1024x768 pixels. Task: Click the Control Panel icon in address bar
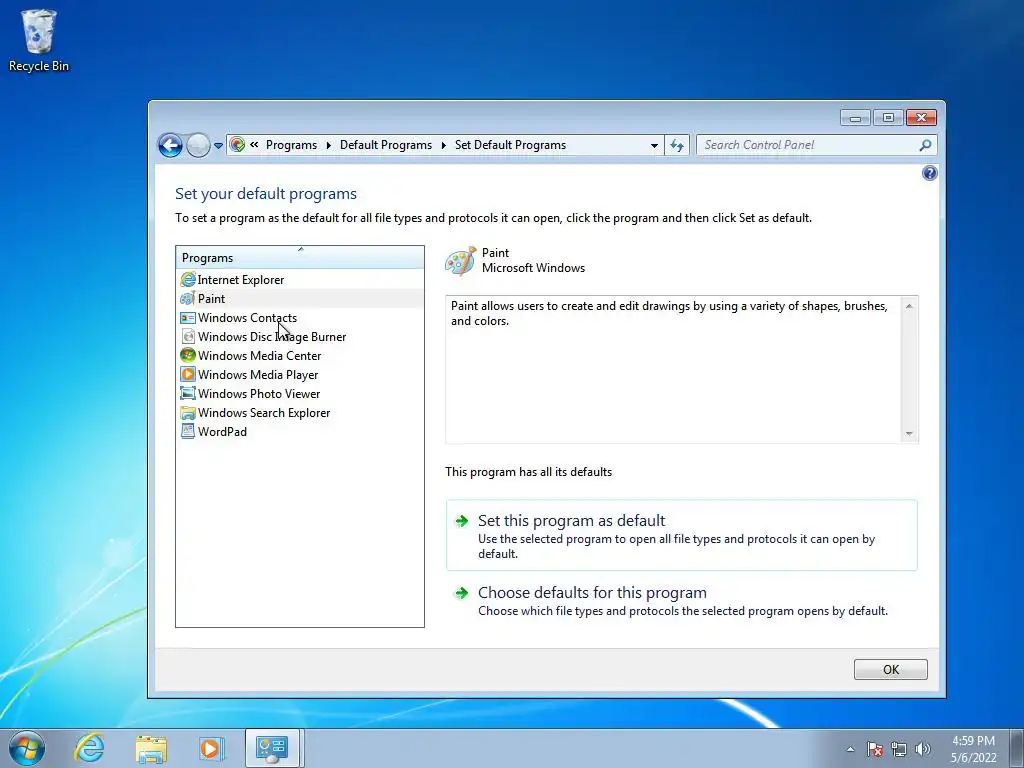(238, 145)
